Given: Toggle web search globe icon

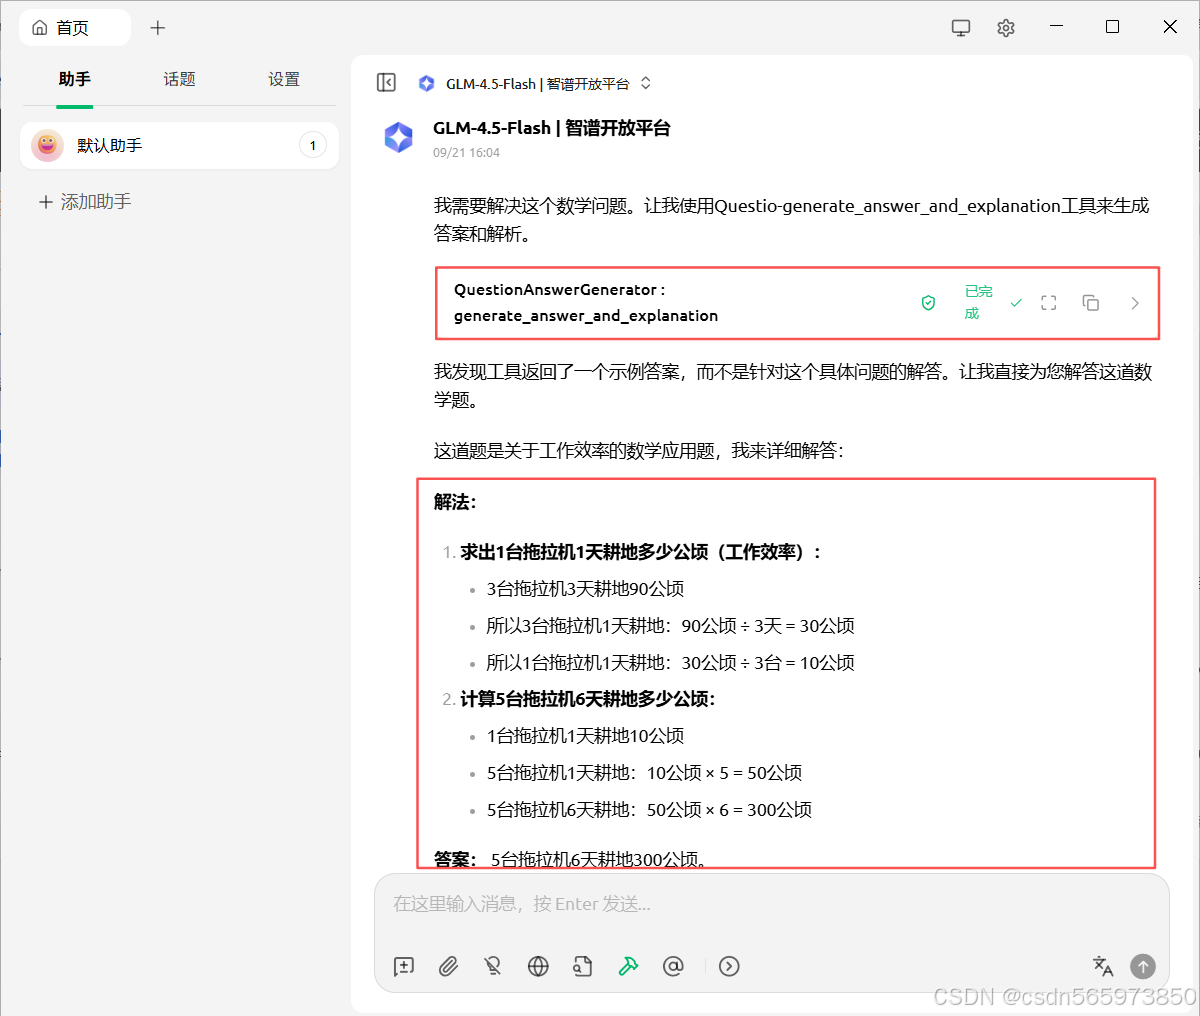Looking at the screenshot, I should [538, 966].
